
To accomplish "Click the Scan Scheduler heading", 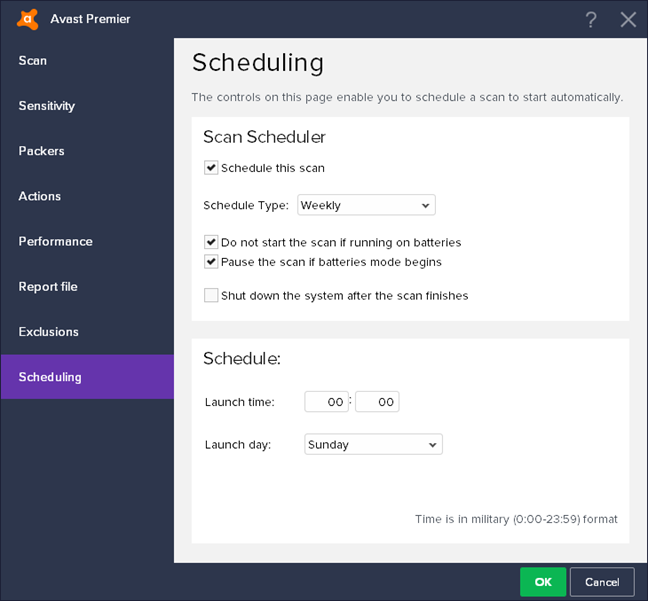I will [x=264, y=137].
